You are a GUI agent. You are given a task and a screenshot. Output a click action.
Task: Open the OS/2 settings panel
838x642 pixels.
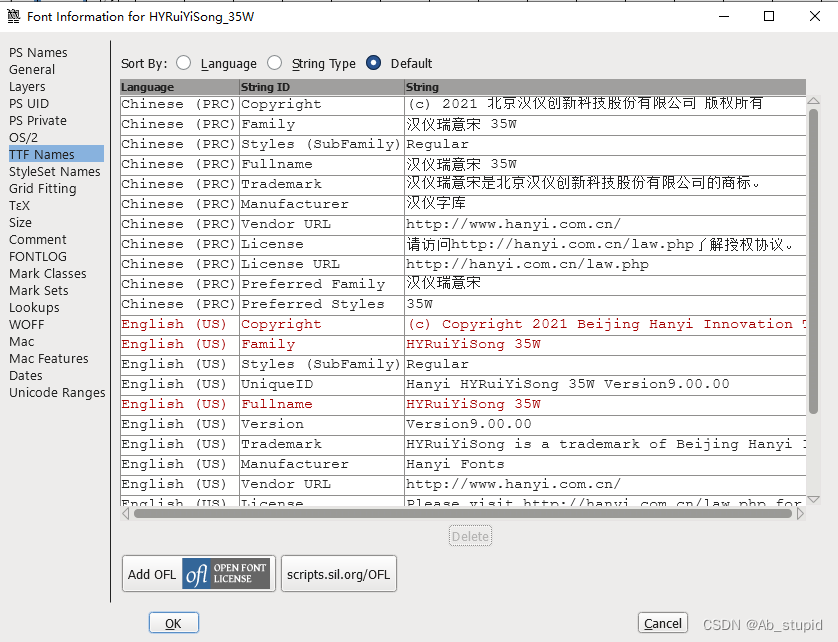[30, 137]
